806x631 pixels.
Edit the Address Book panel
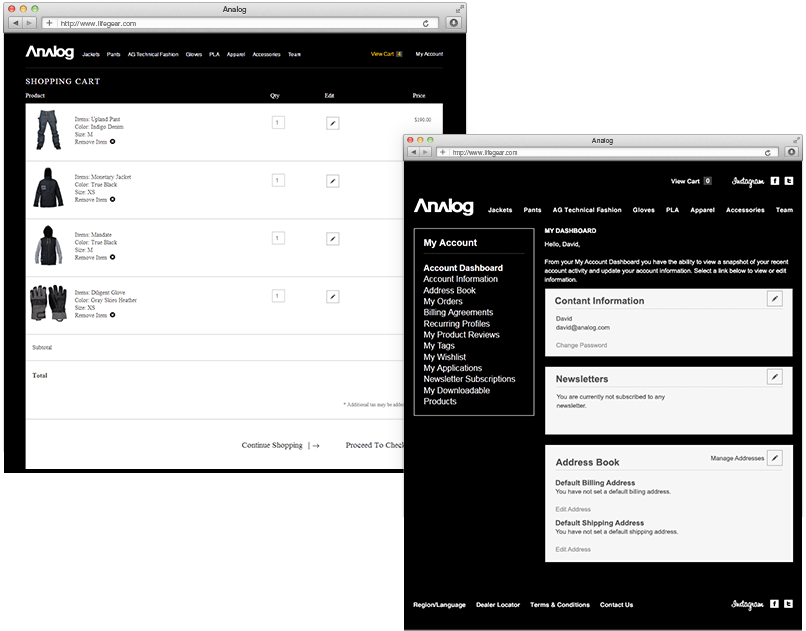775,458
